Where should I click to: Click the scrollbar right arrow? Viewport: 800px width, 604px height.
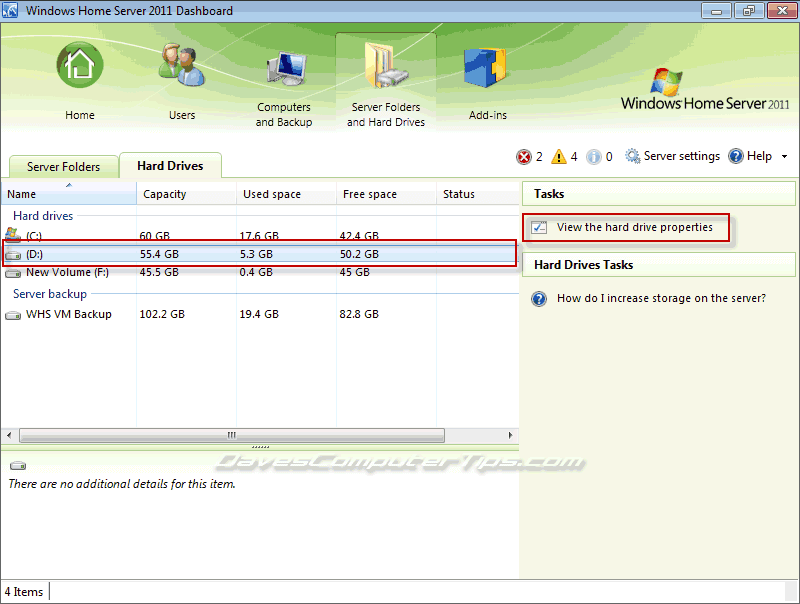coord(510,435)
